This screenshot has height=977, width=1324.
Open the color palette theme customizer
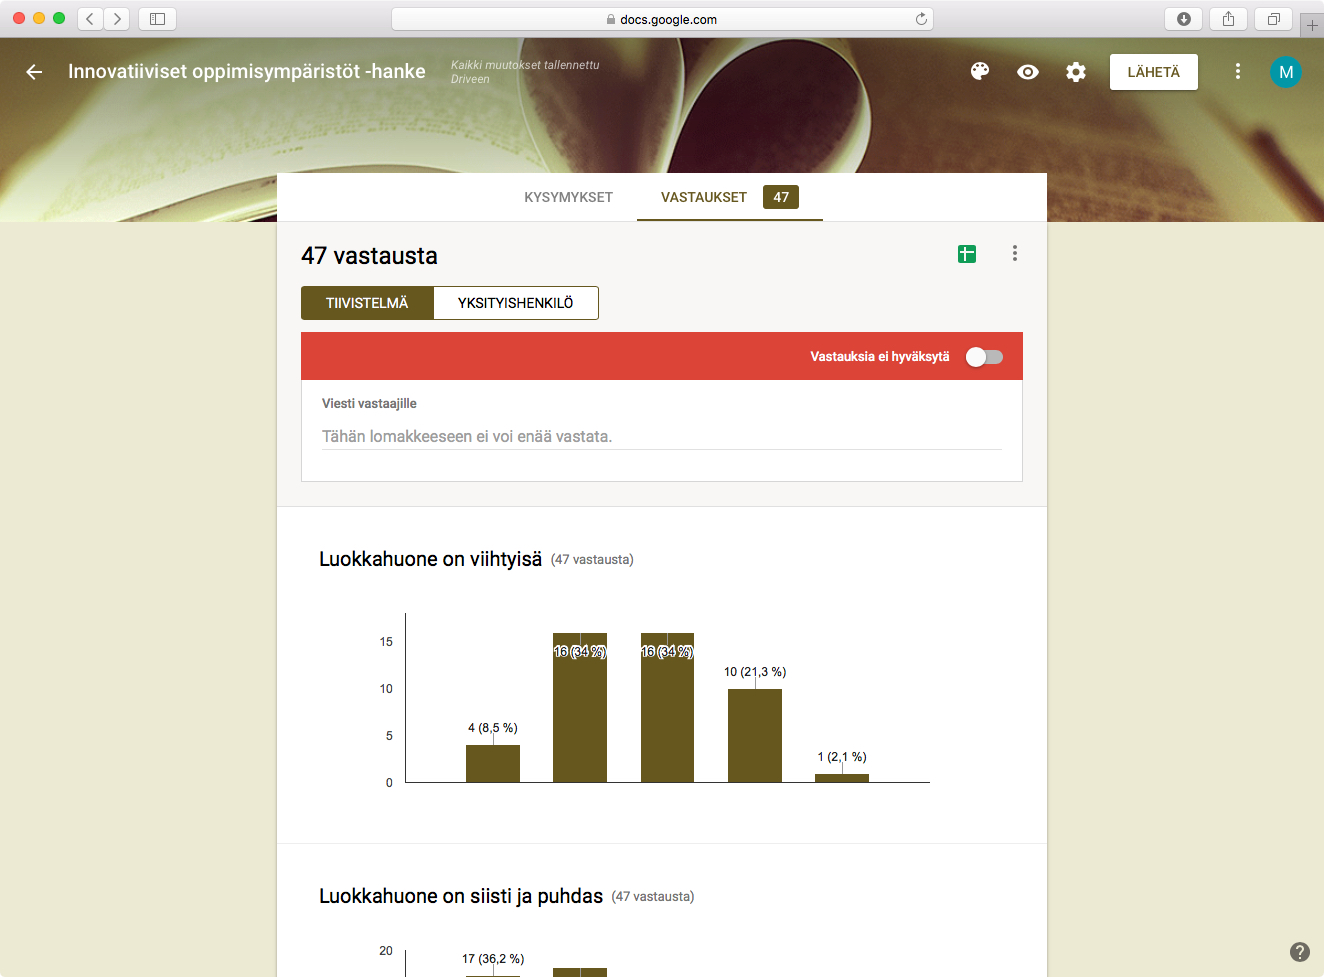(x=980, y=71)
